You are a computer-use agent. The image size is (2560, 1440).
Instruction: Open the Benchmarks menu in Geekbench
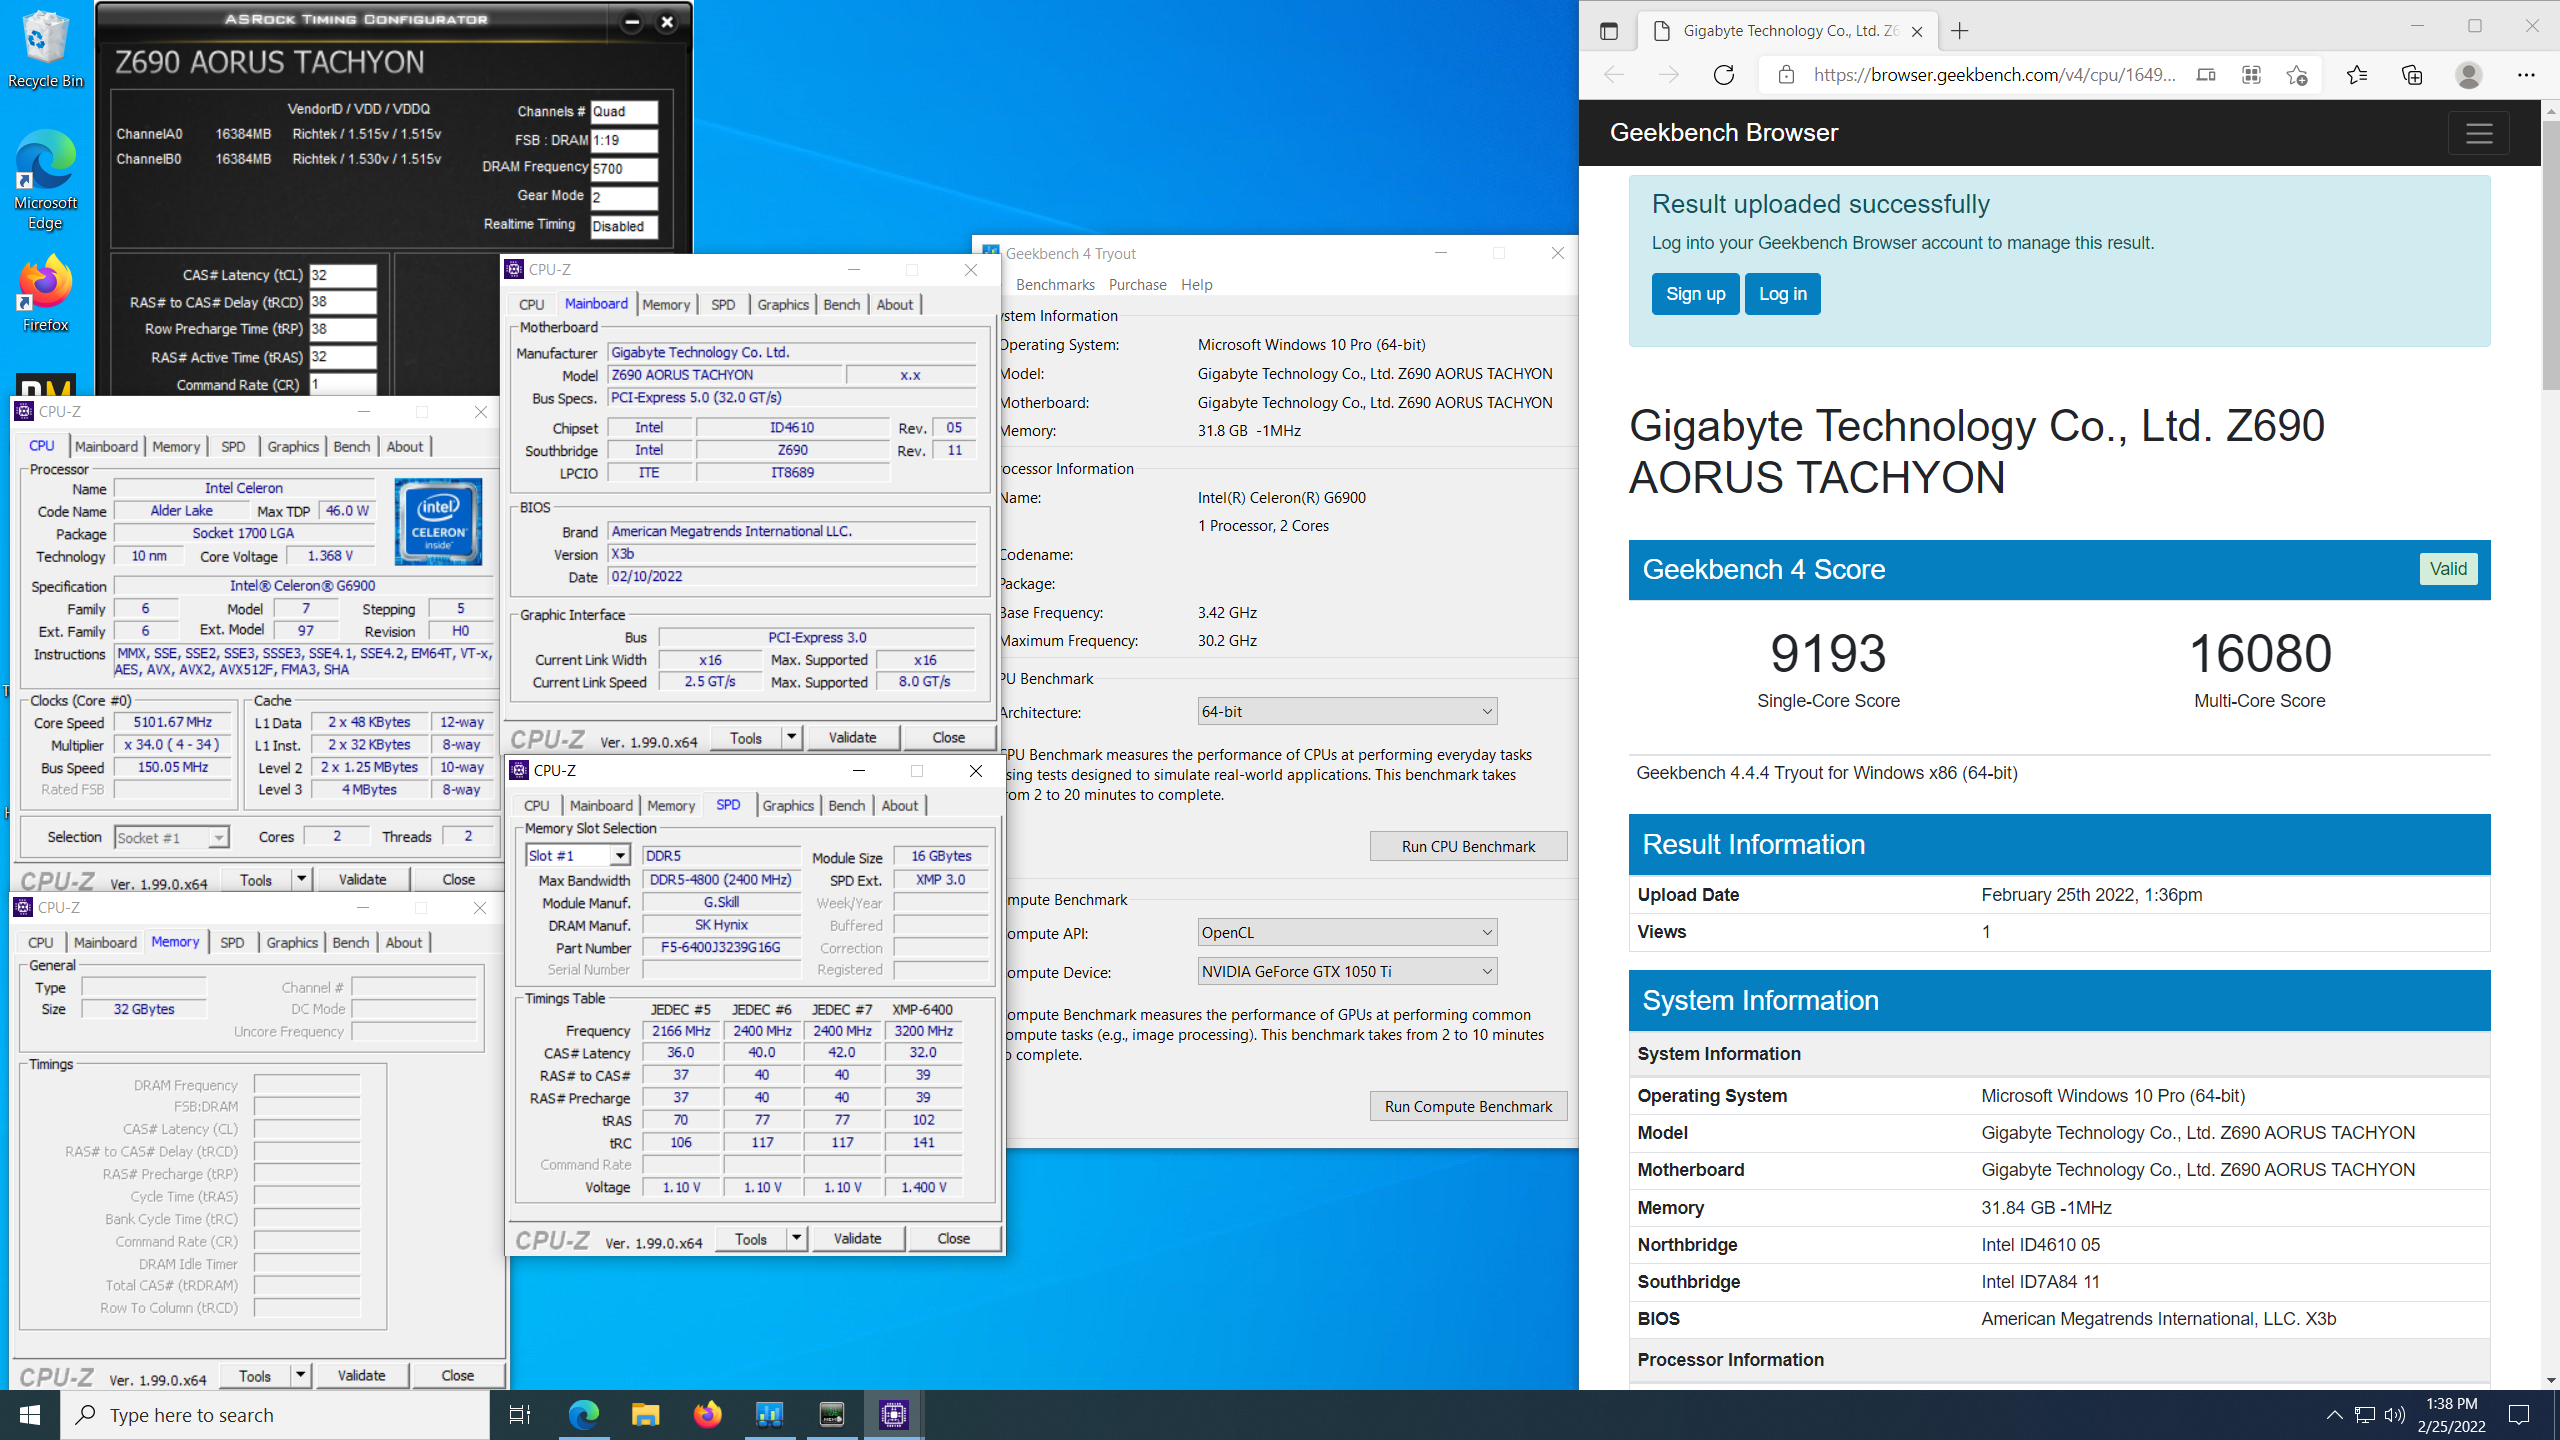pyautogui.click(x=1055, y=285)
